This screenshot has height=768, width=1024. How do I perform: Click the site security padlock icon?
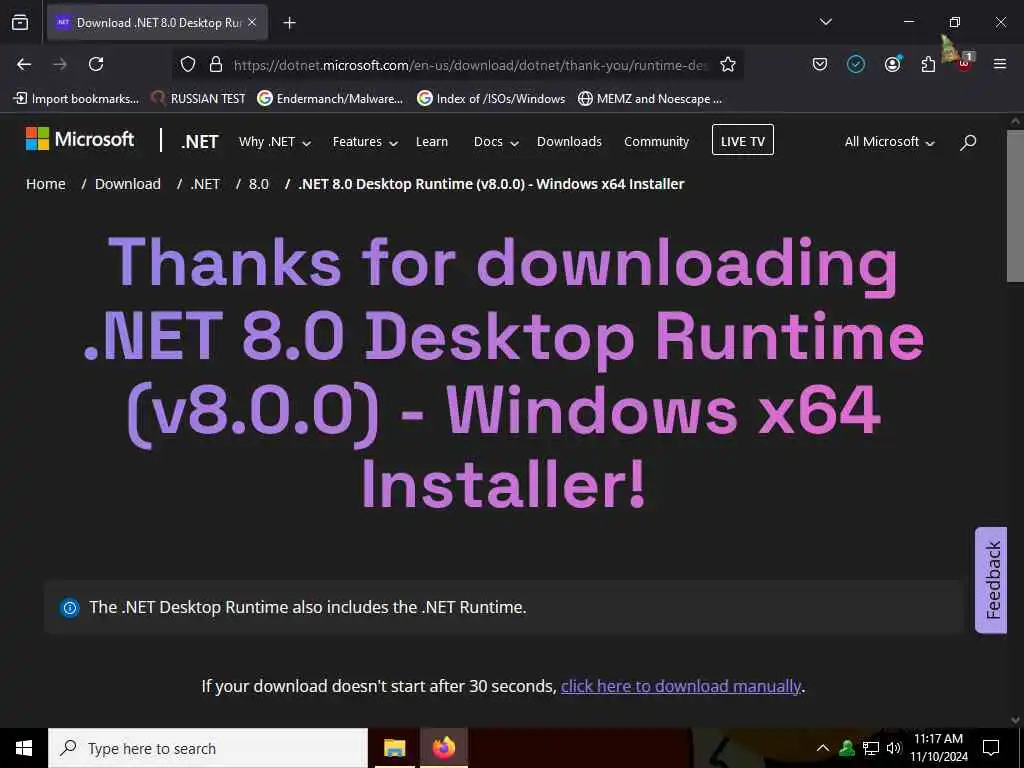[216, 64]
